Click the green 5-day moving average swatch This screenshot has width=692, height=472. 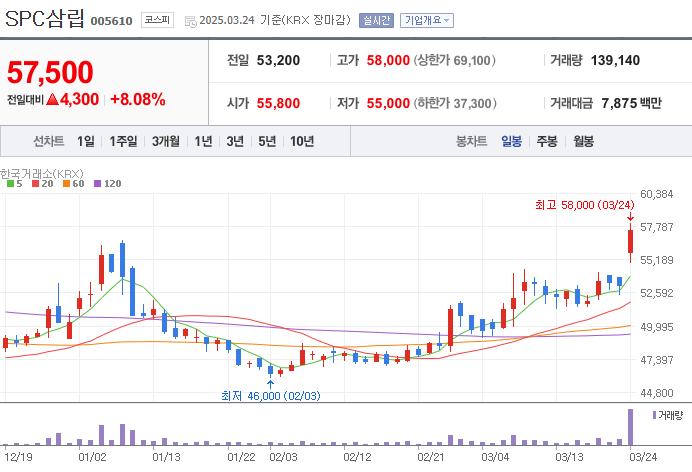[x=11, y=184]
